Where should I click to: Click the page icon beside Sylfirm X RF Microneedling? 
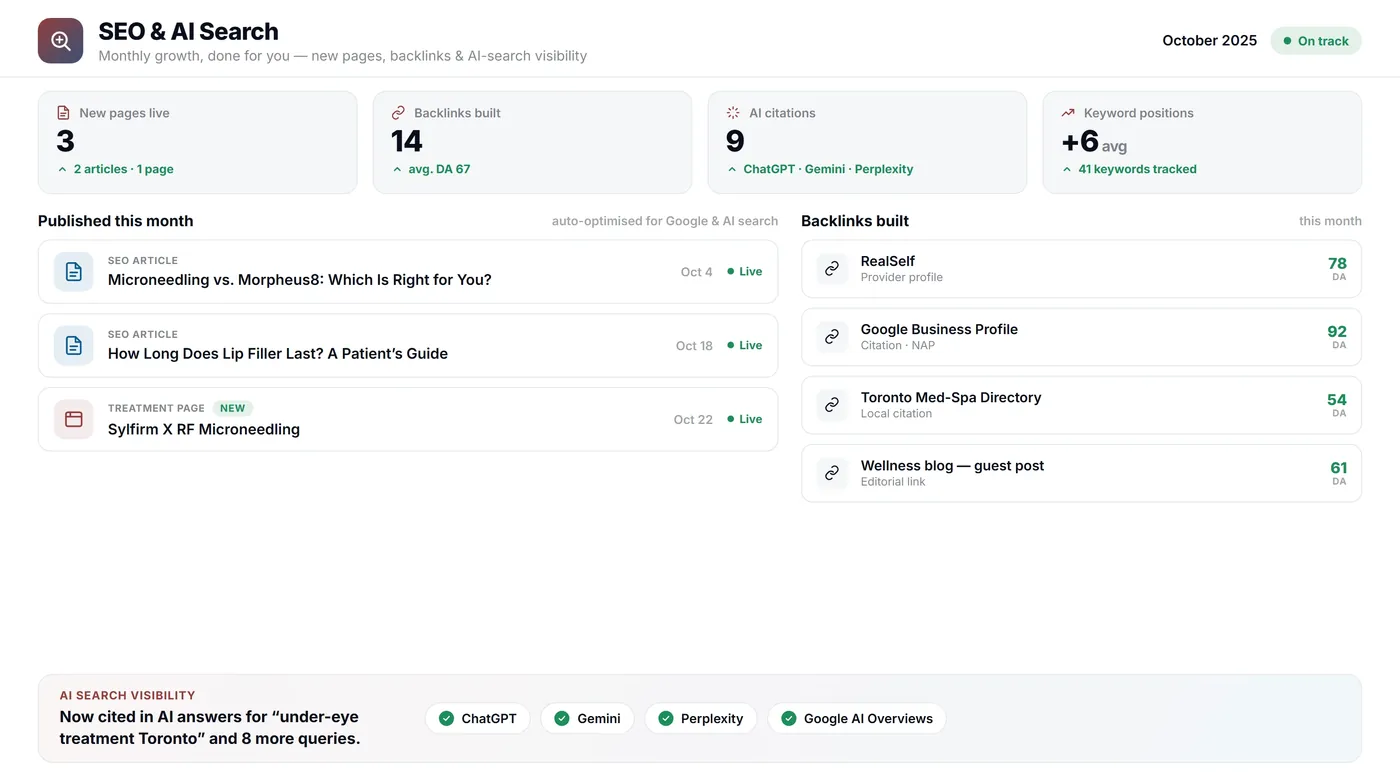(74, 419)
